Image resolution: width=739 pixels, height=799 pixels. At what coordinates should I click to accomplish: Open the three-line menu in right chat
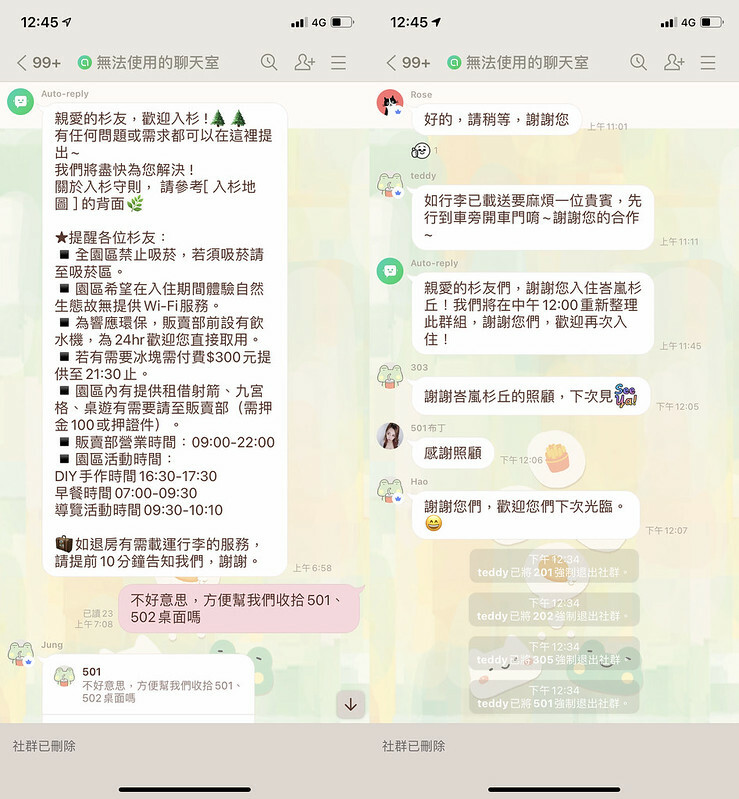tap(708, 62)
